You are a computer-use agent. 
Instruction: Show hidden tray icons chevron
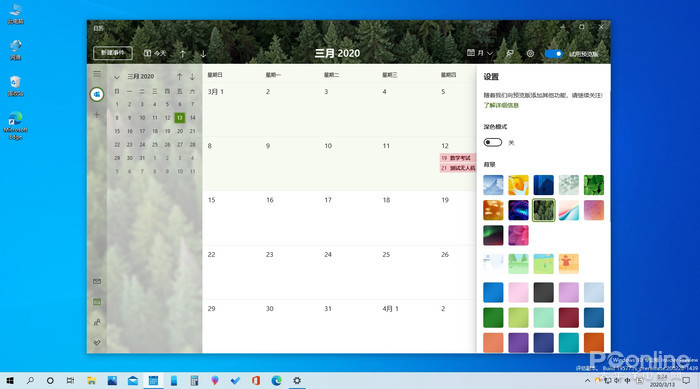coord(588,381)
